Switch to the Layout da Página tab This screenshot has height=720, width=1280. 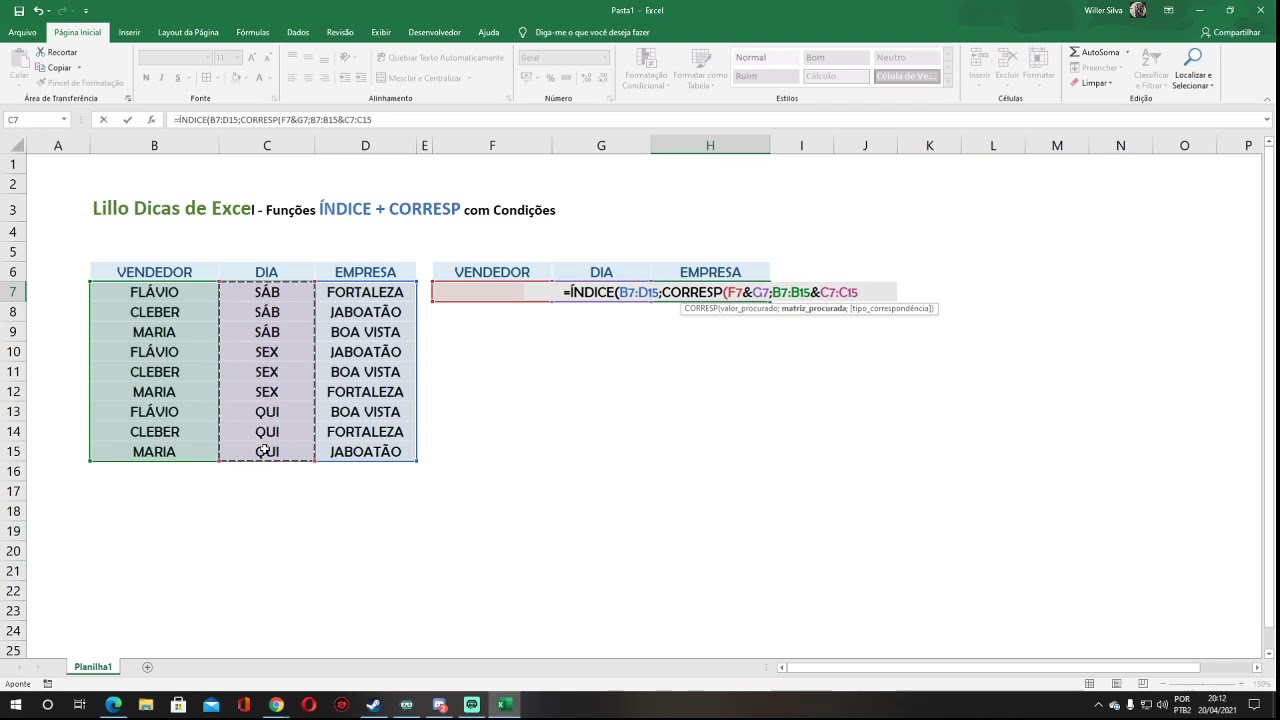coord(188,32)
